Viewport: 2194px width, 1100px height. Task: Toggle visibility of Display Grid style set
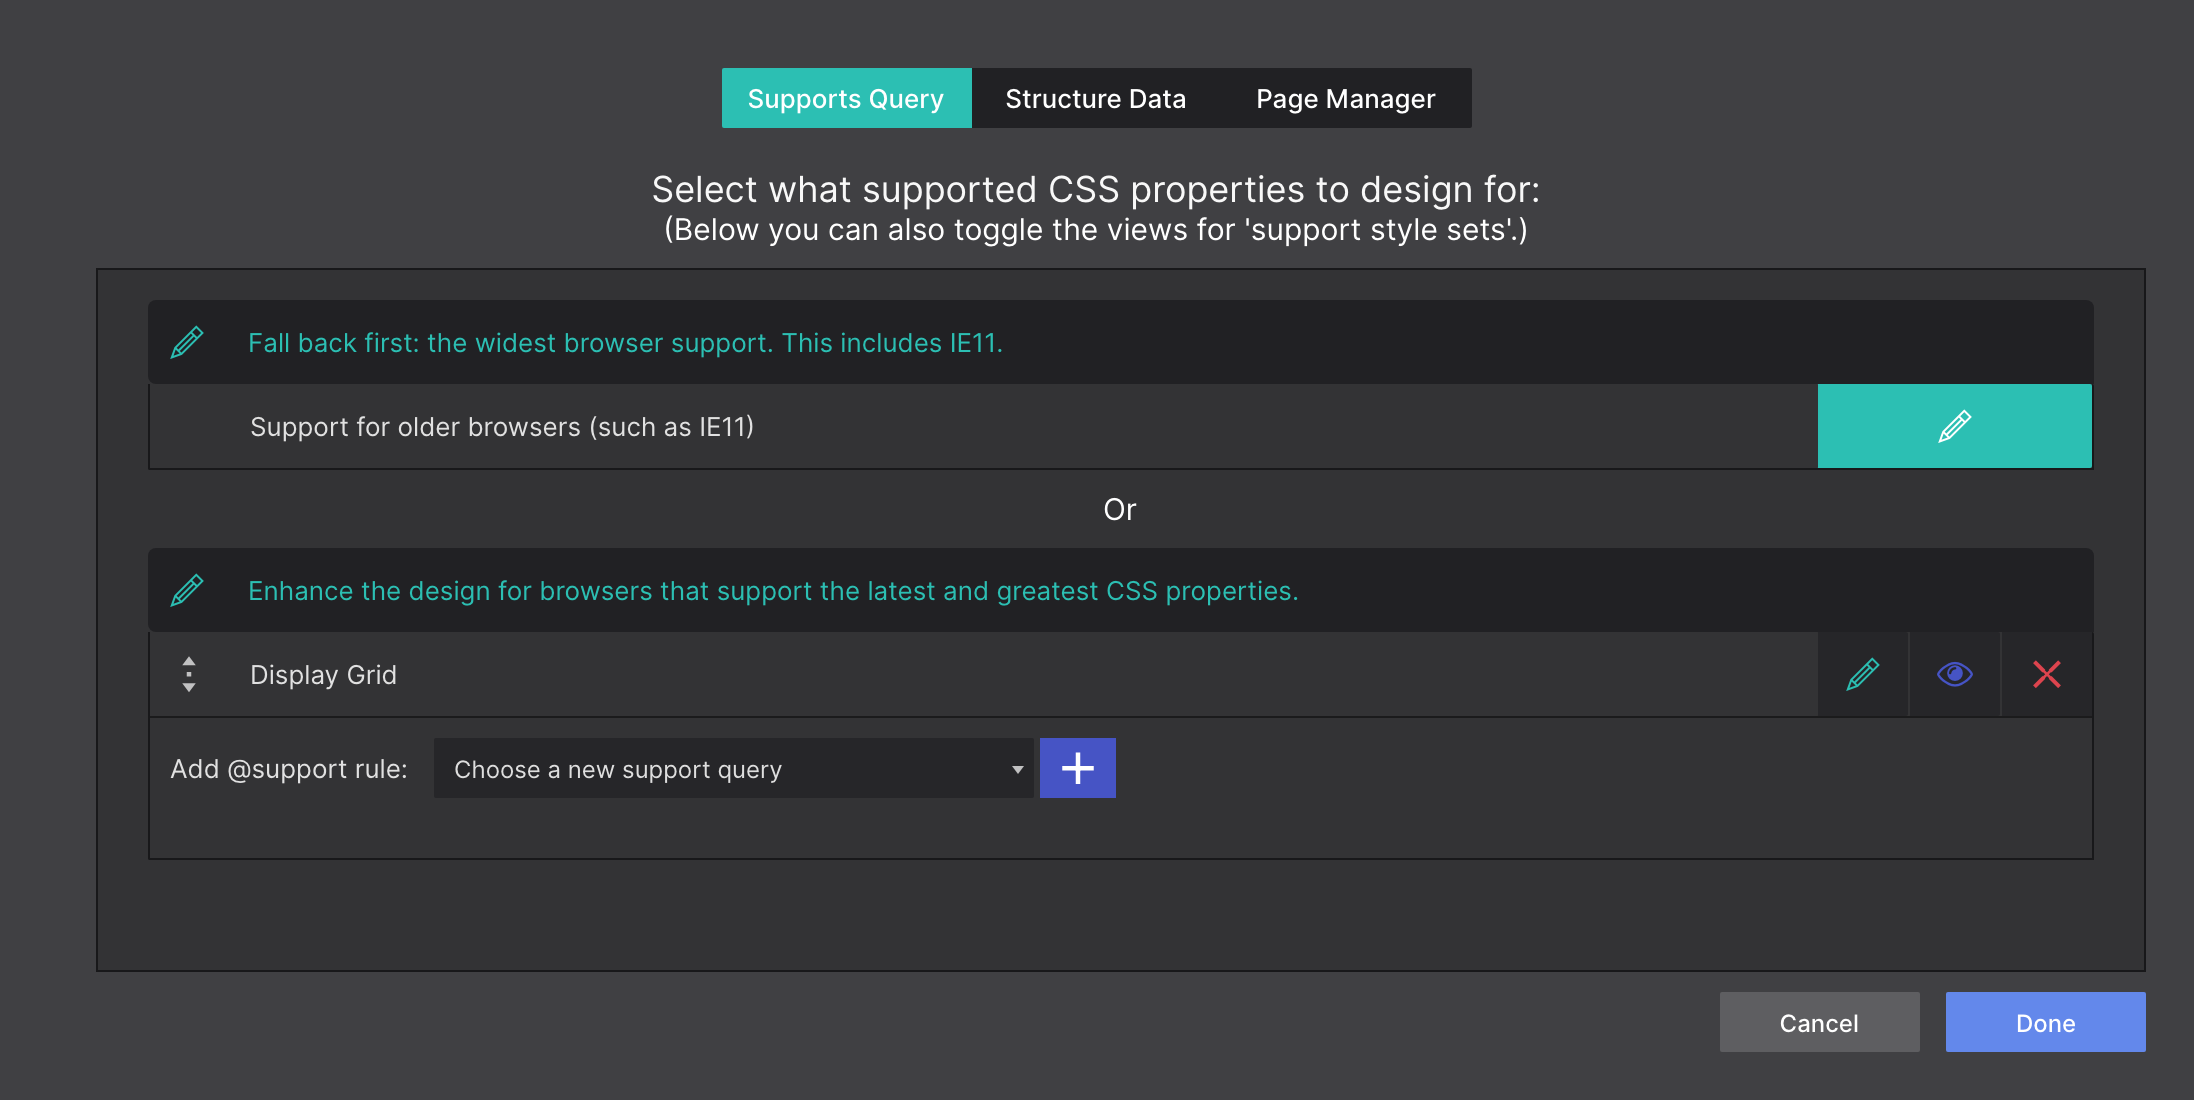tap(1954, 674)
